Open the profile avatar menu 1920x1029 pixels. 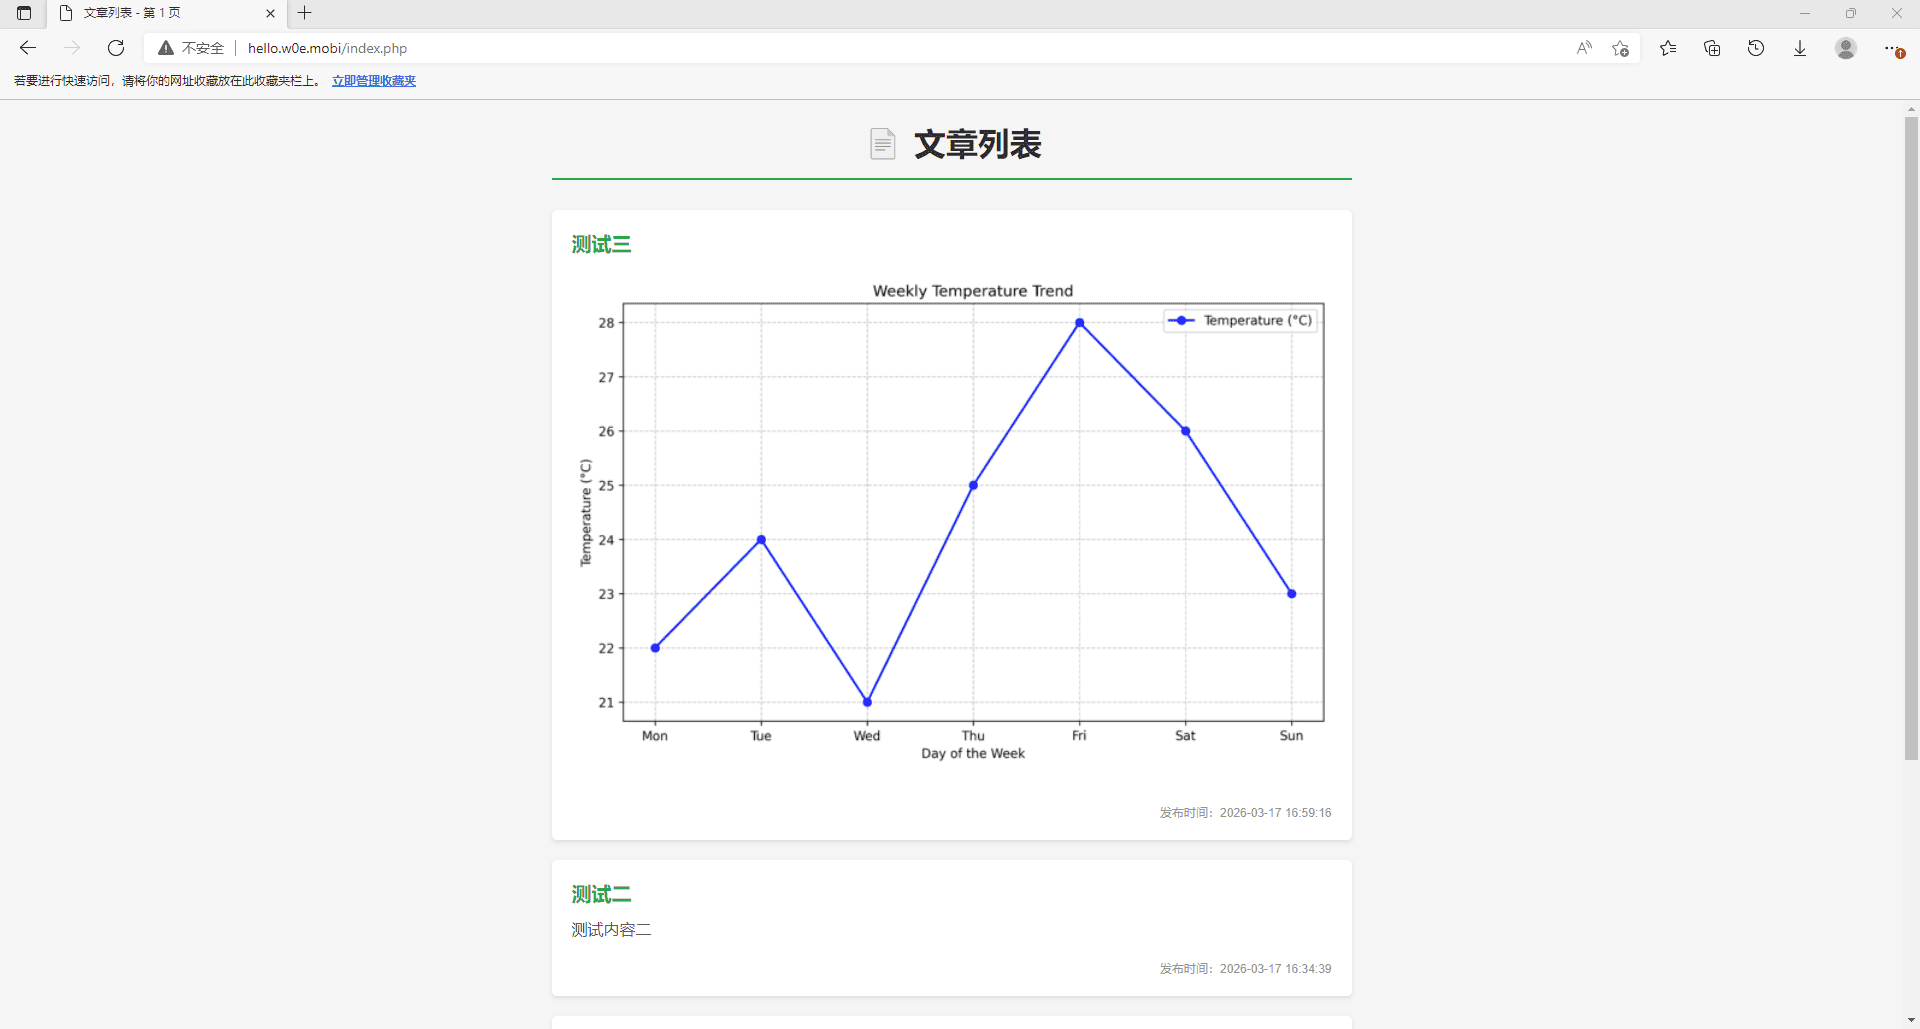click(1846, 47)
